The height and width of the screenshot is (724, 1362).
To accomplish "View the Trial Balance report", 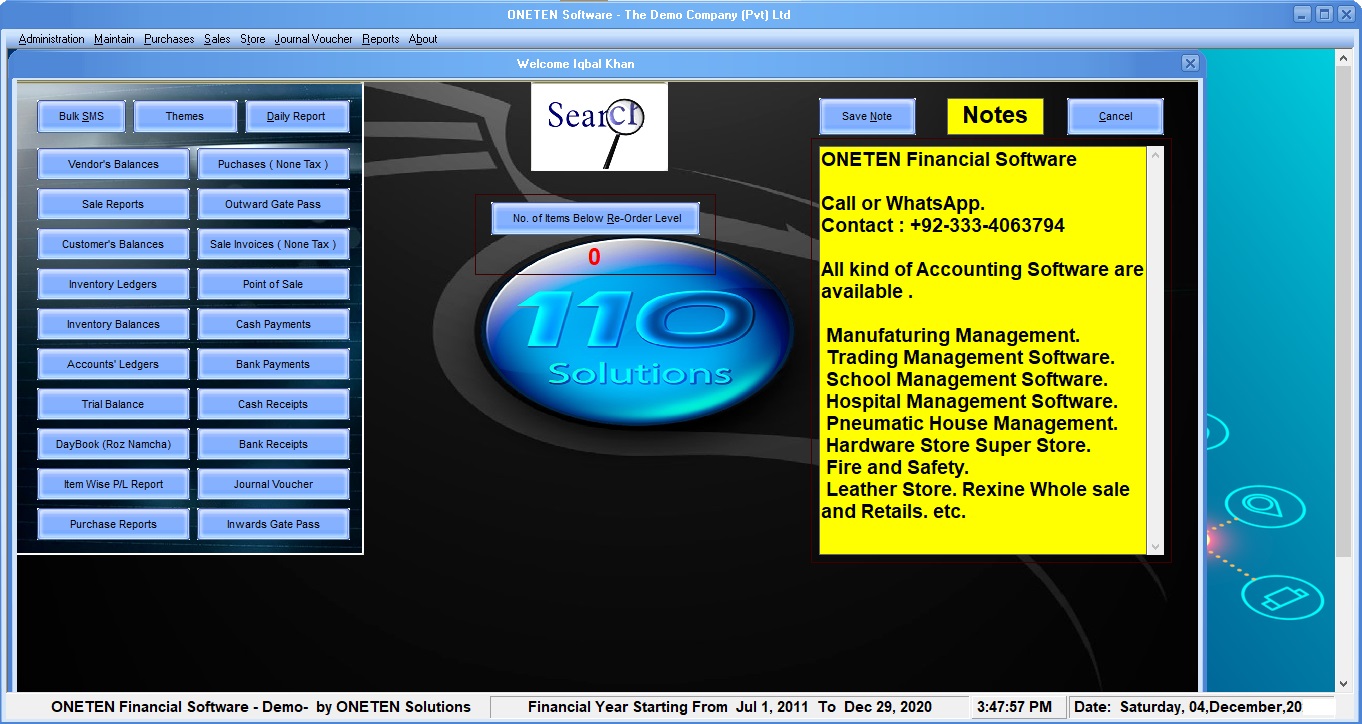I will (x=113, y=404).
